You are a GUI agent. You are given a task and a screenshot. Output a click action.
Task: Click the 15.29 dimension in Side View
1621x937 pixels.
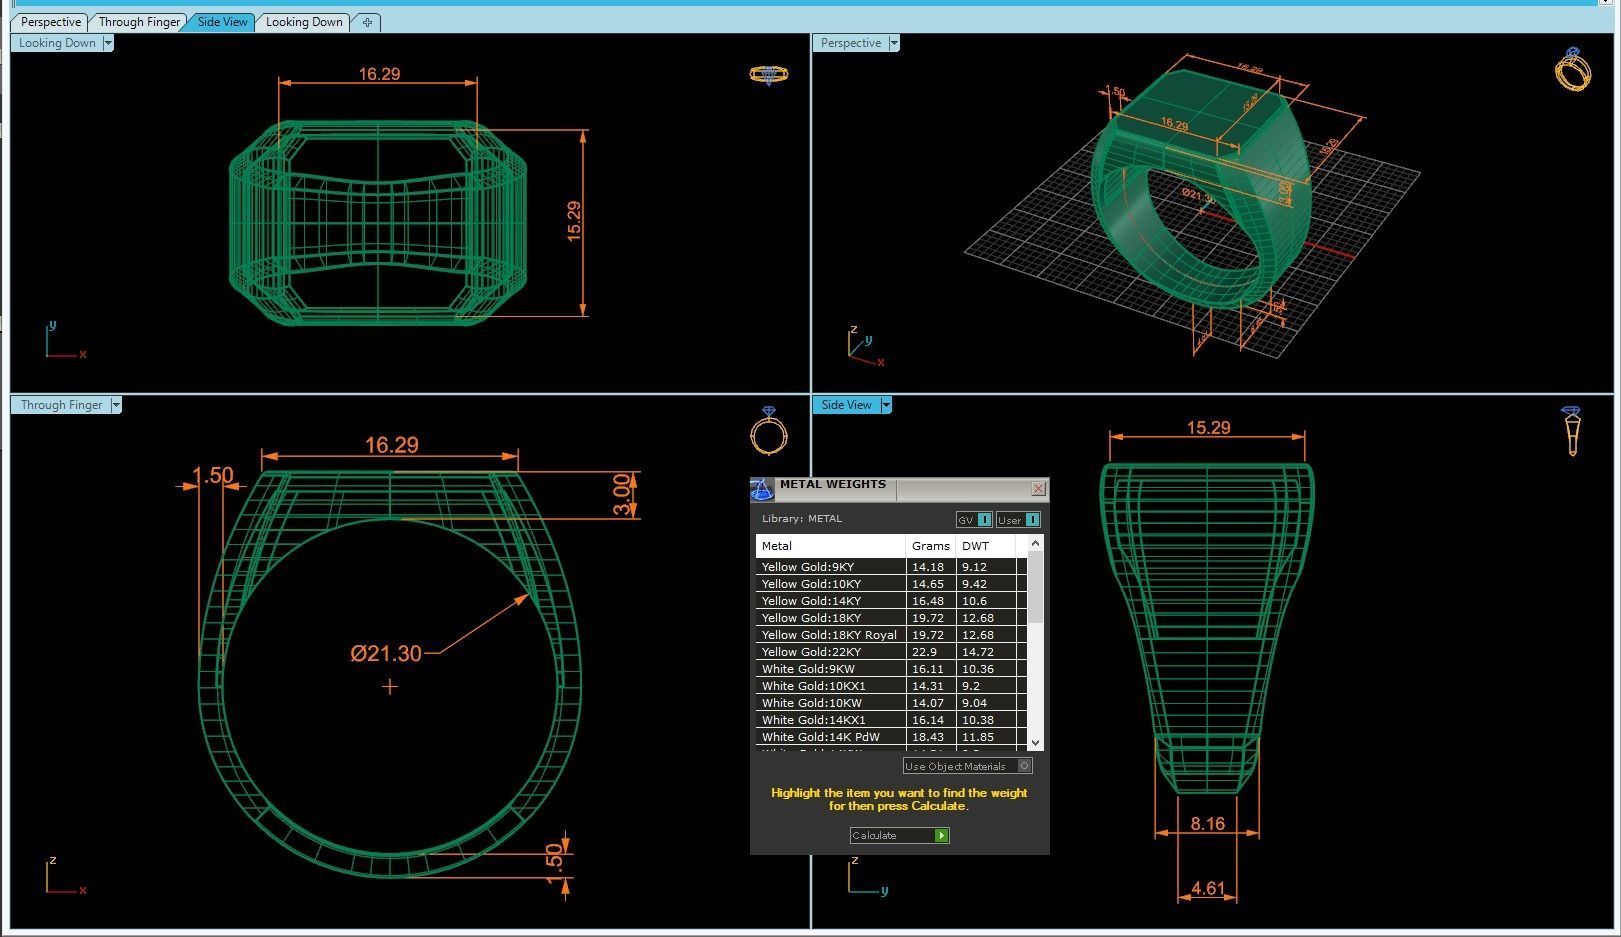(x=1208, y=428)
